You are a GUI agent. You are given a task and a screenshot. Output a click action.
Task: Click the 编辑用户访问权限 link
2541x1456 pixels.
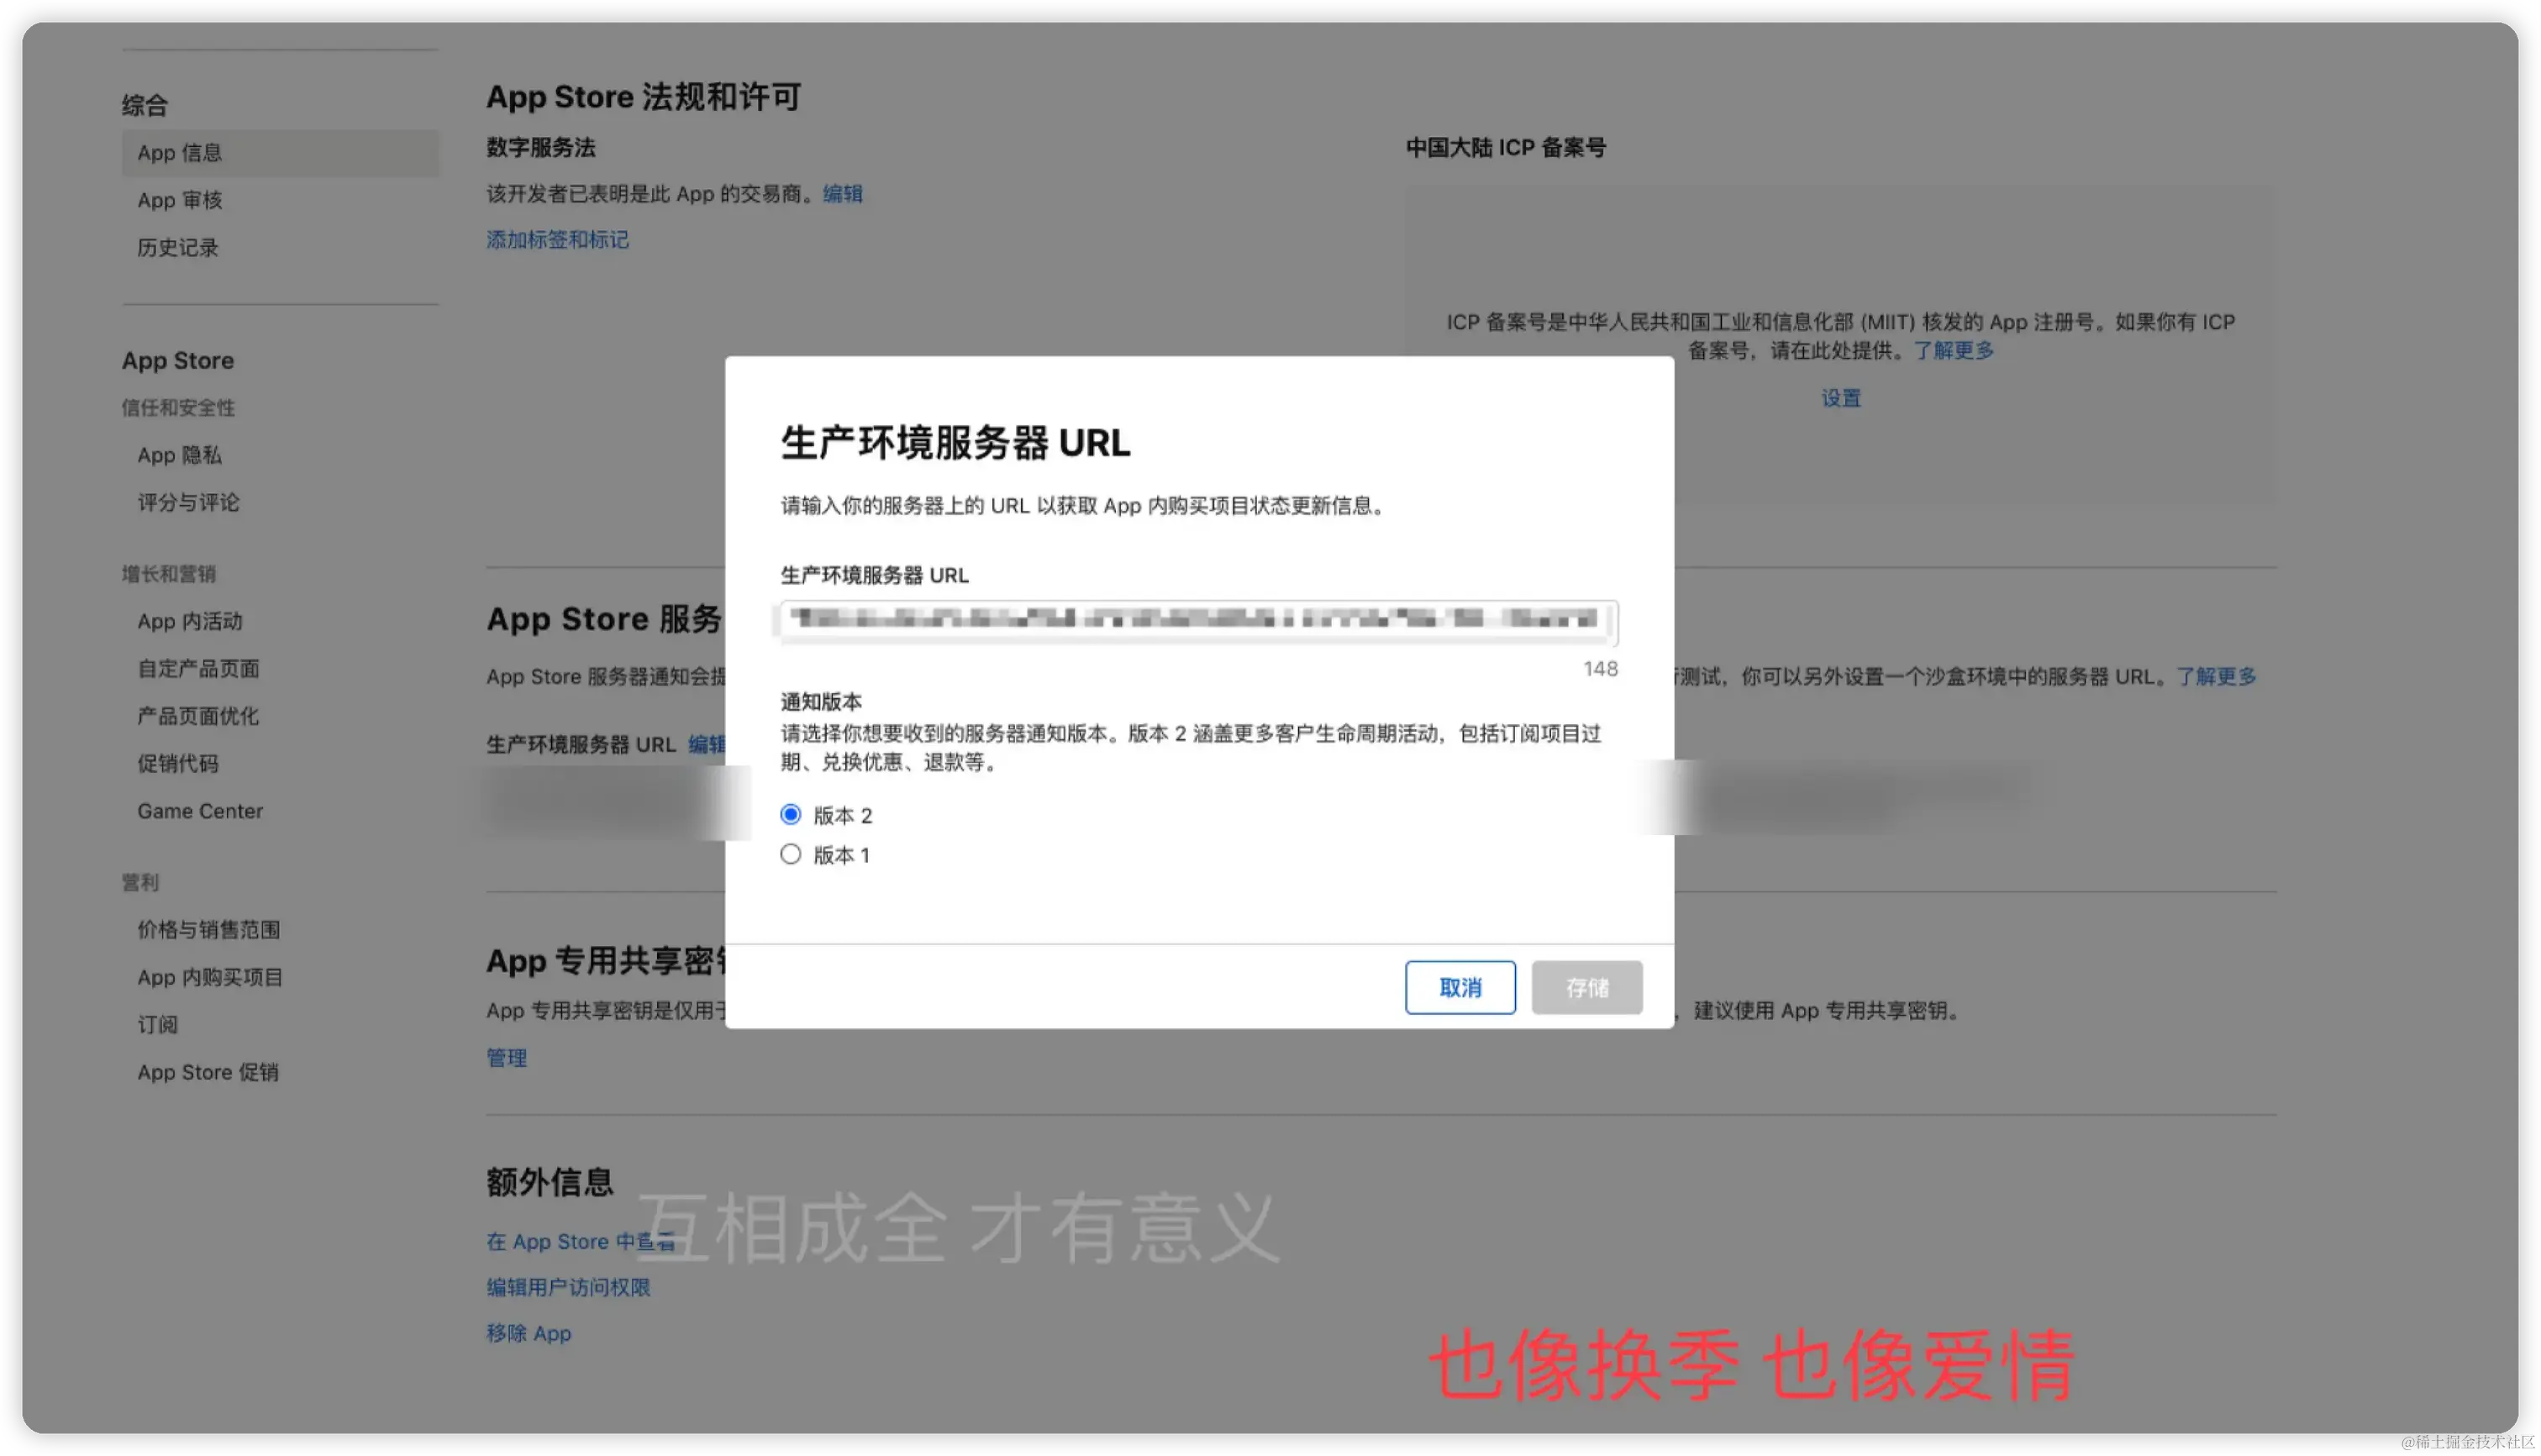click(568, 1287)
